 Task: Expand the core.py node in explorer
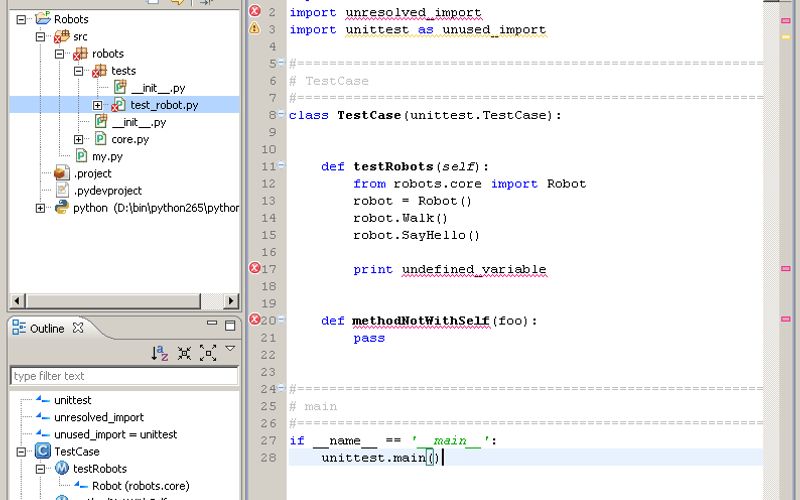click(79, 139)
